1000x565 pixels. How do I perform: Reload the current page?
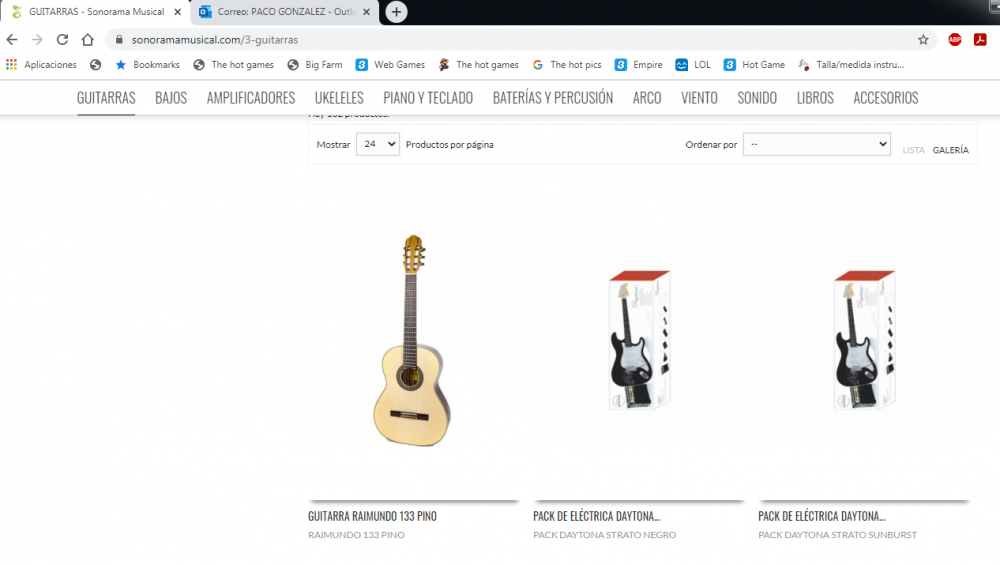62,40
